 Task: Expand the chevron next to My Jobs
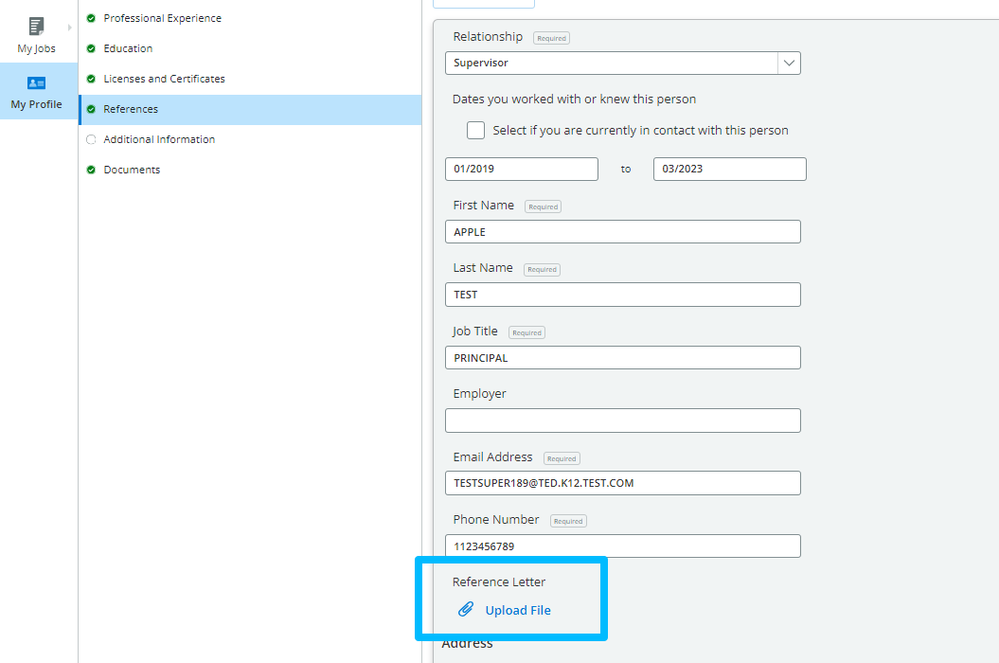point(69,27)
